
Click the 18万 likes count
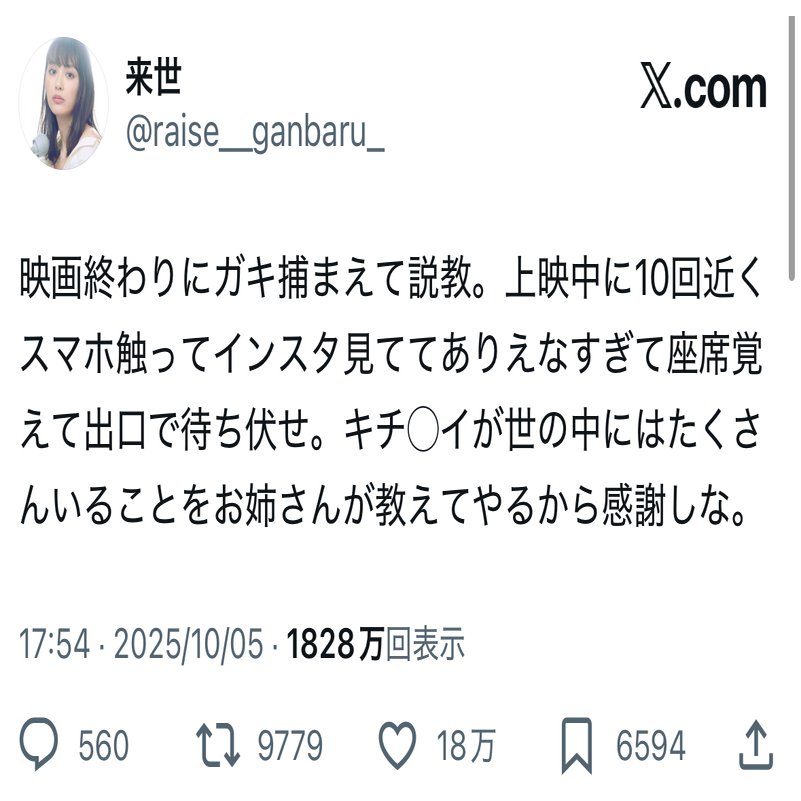coord(465,745)
